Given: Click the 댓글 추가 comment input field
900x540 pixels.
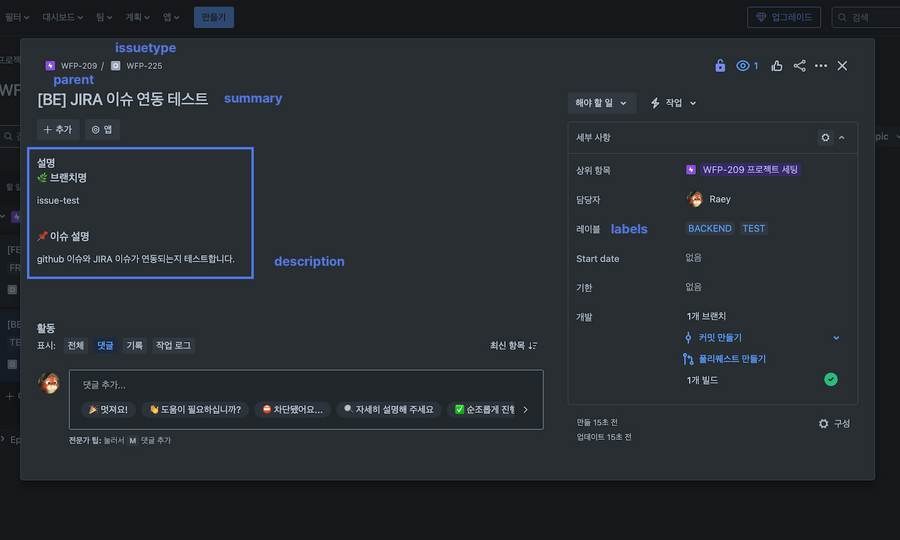Looking at the screenshot, I should tap(306, 385).
